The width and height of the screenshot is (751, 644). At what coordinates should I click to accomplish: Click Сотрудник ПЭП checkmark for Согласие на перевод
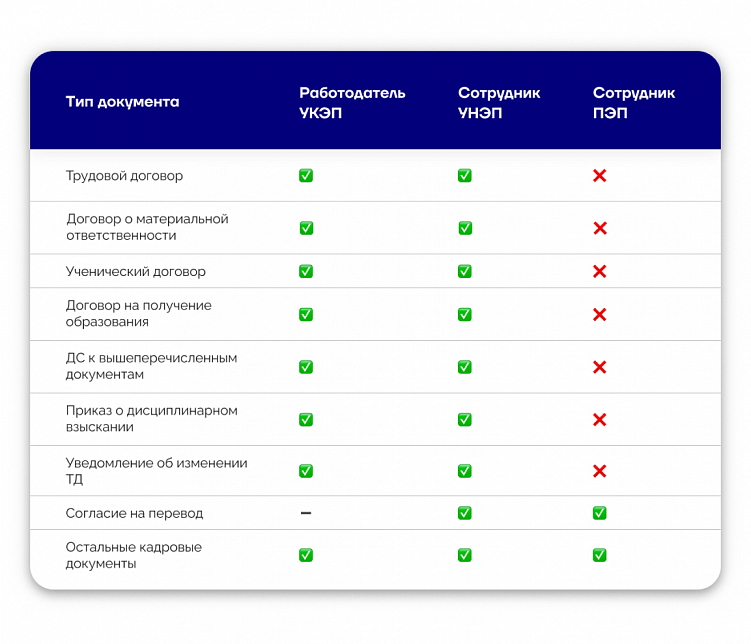(x=600, y=513)
